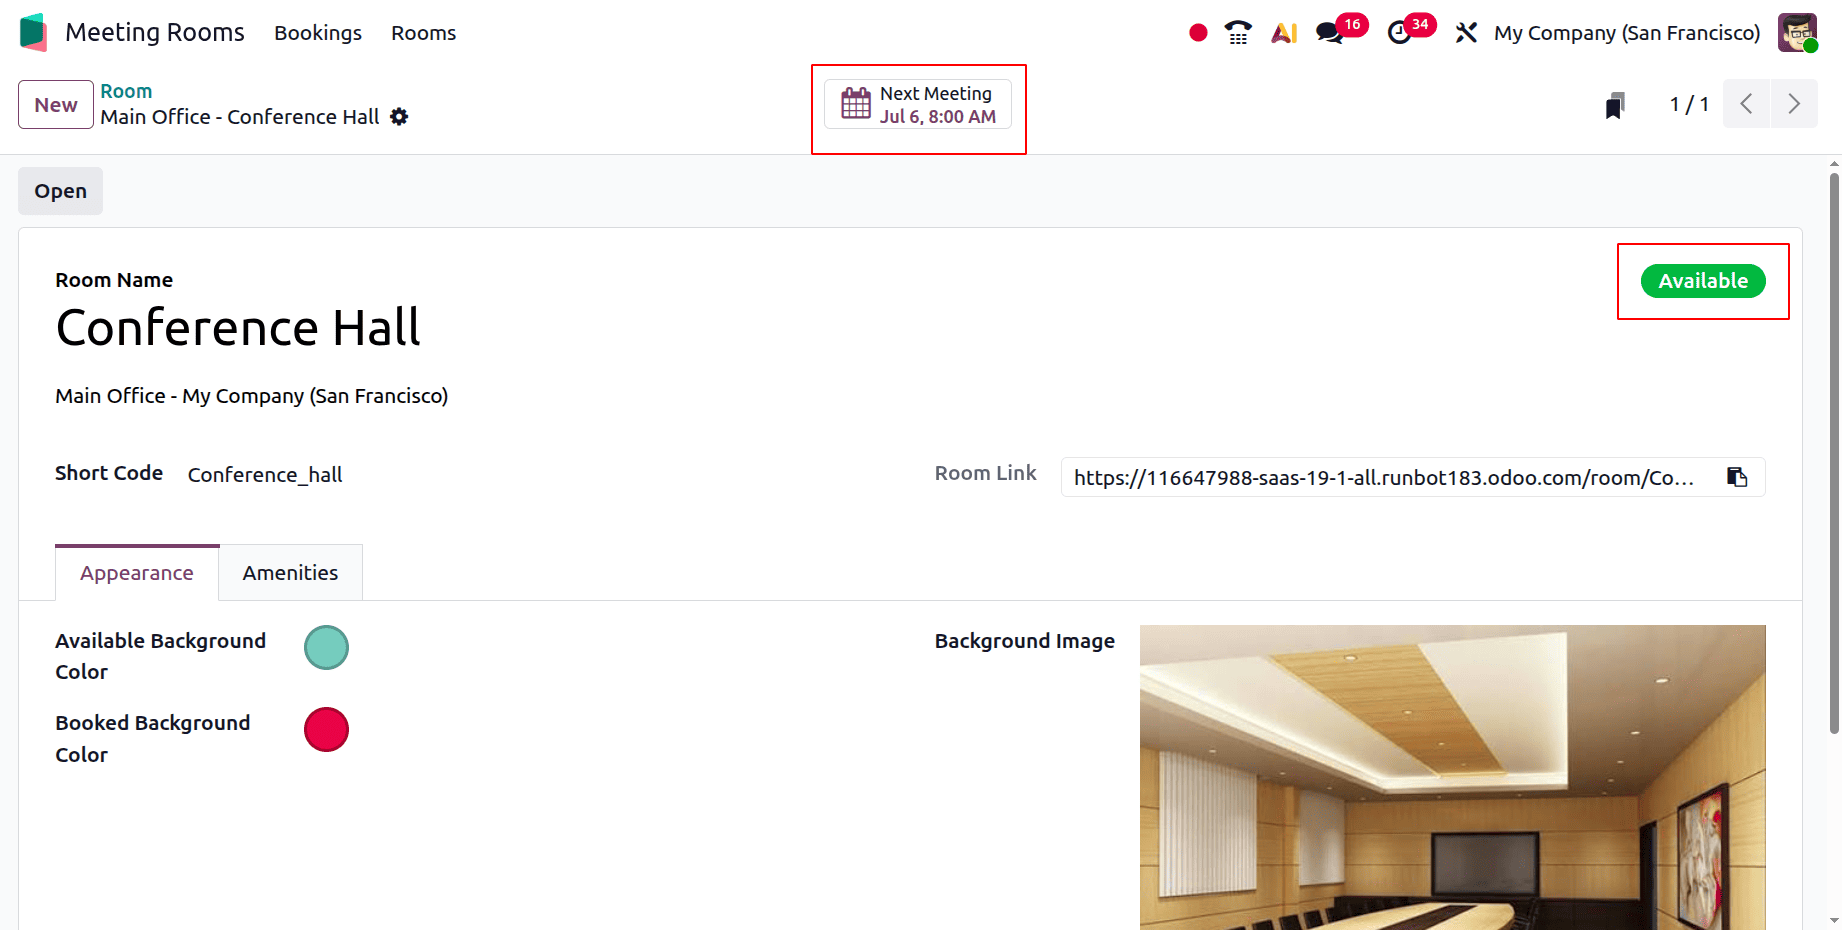
Task: Switch to the Appearance tab
Action: click(x=137, y=573)
